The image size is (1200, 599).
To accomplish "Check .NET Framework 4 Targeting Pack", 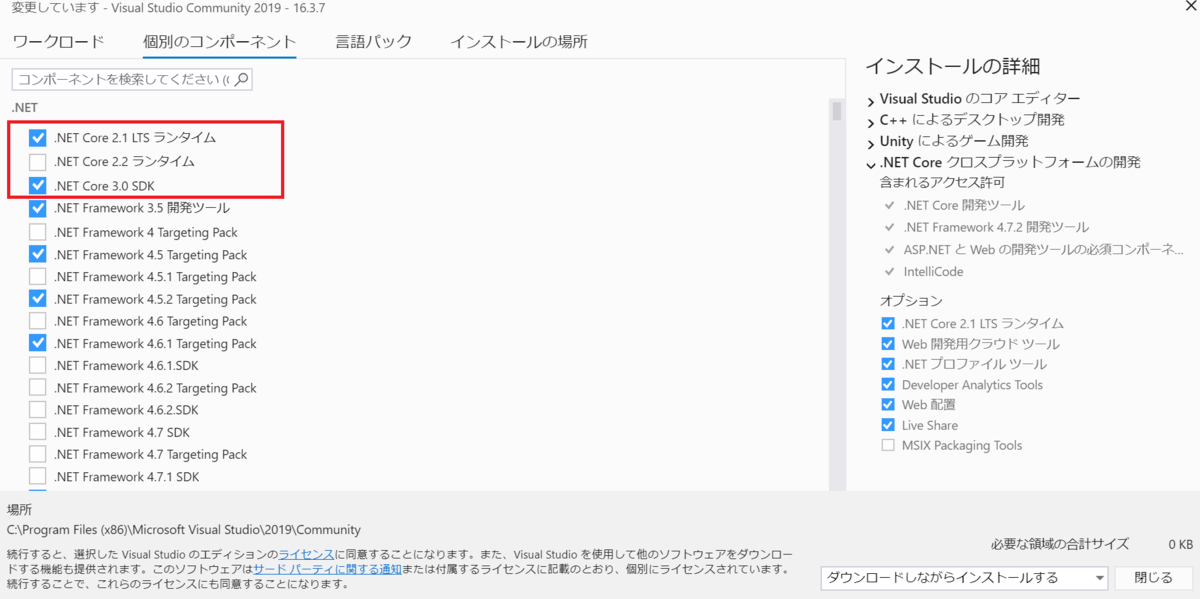I will point(38,232).
